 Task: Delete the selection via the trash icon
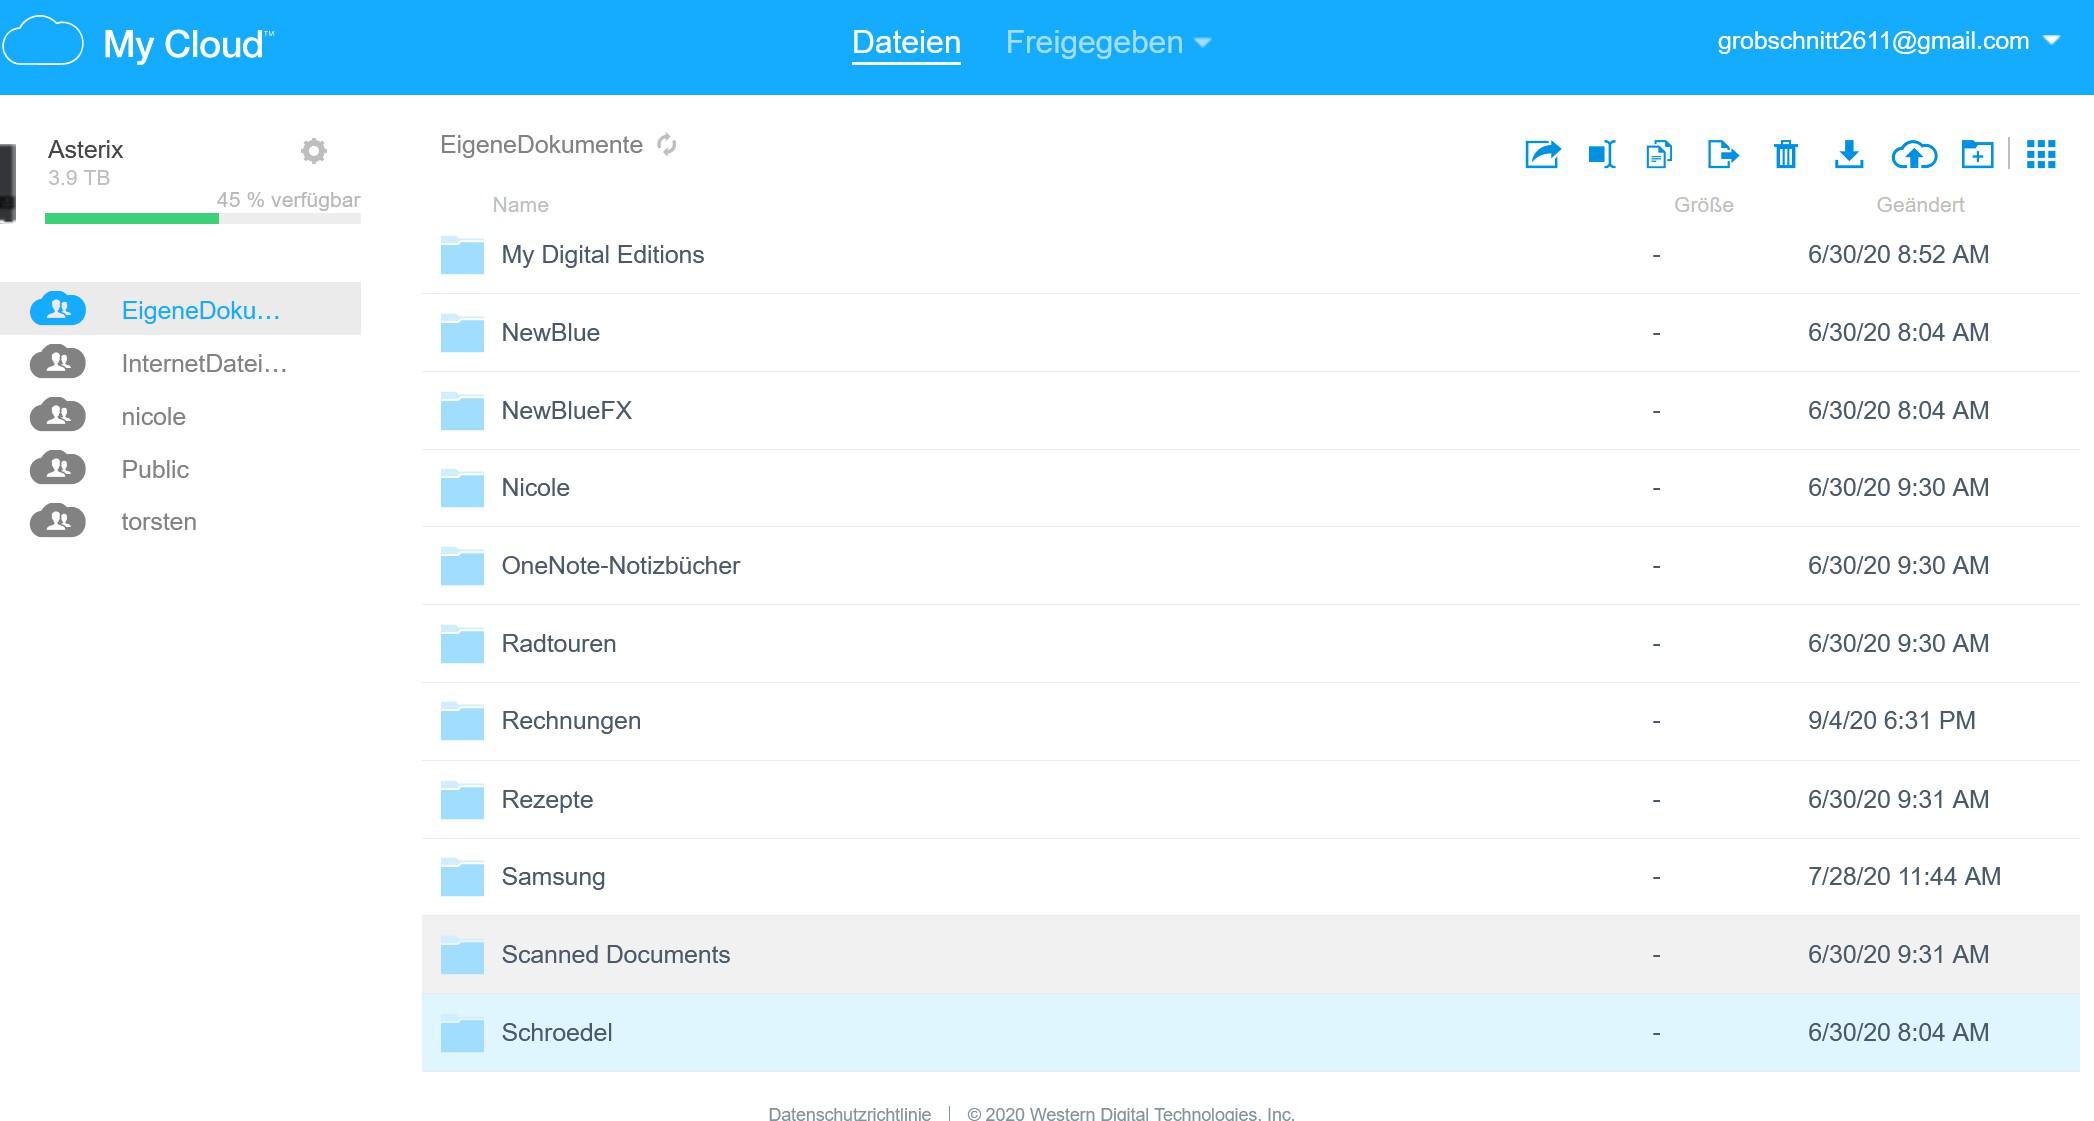click(x=1786, y=155)
